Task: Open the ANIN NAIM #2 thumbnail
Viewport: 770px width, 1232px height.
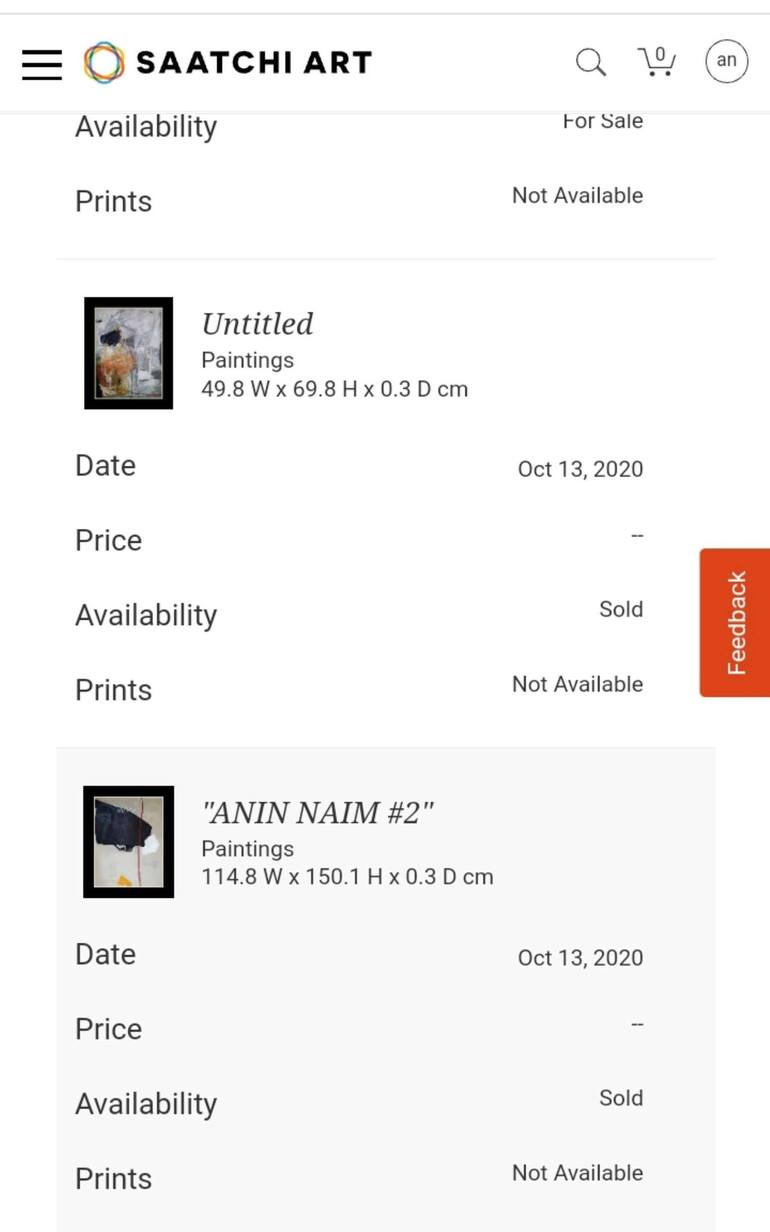Action: tap(128, 842)
